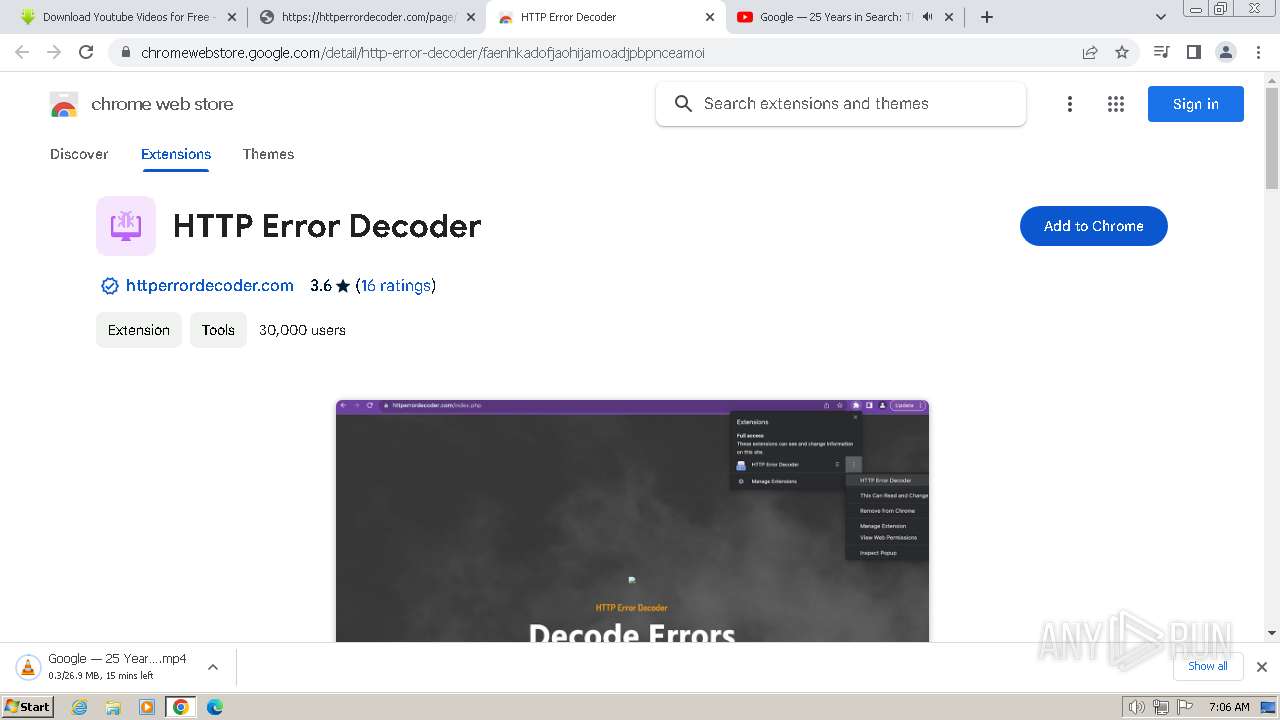Screen dimensions: 1280x720
Task: Click the Sign in button
Action: 1196,104
